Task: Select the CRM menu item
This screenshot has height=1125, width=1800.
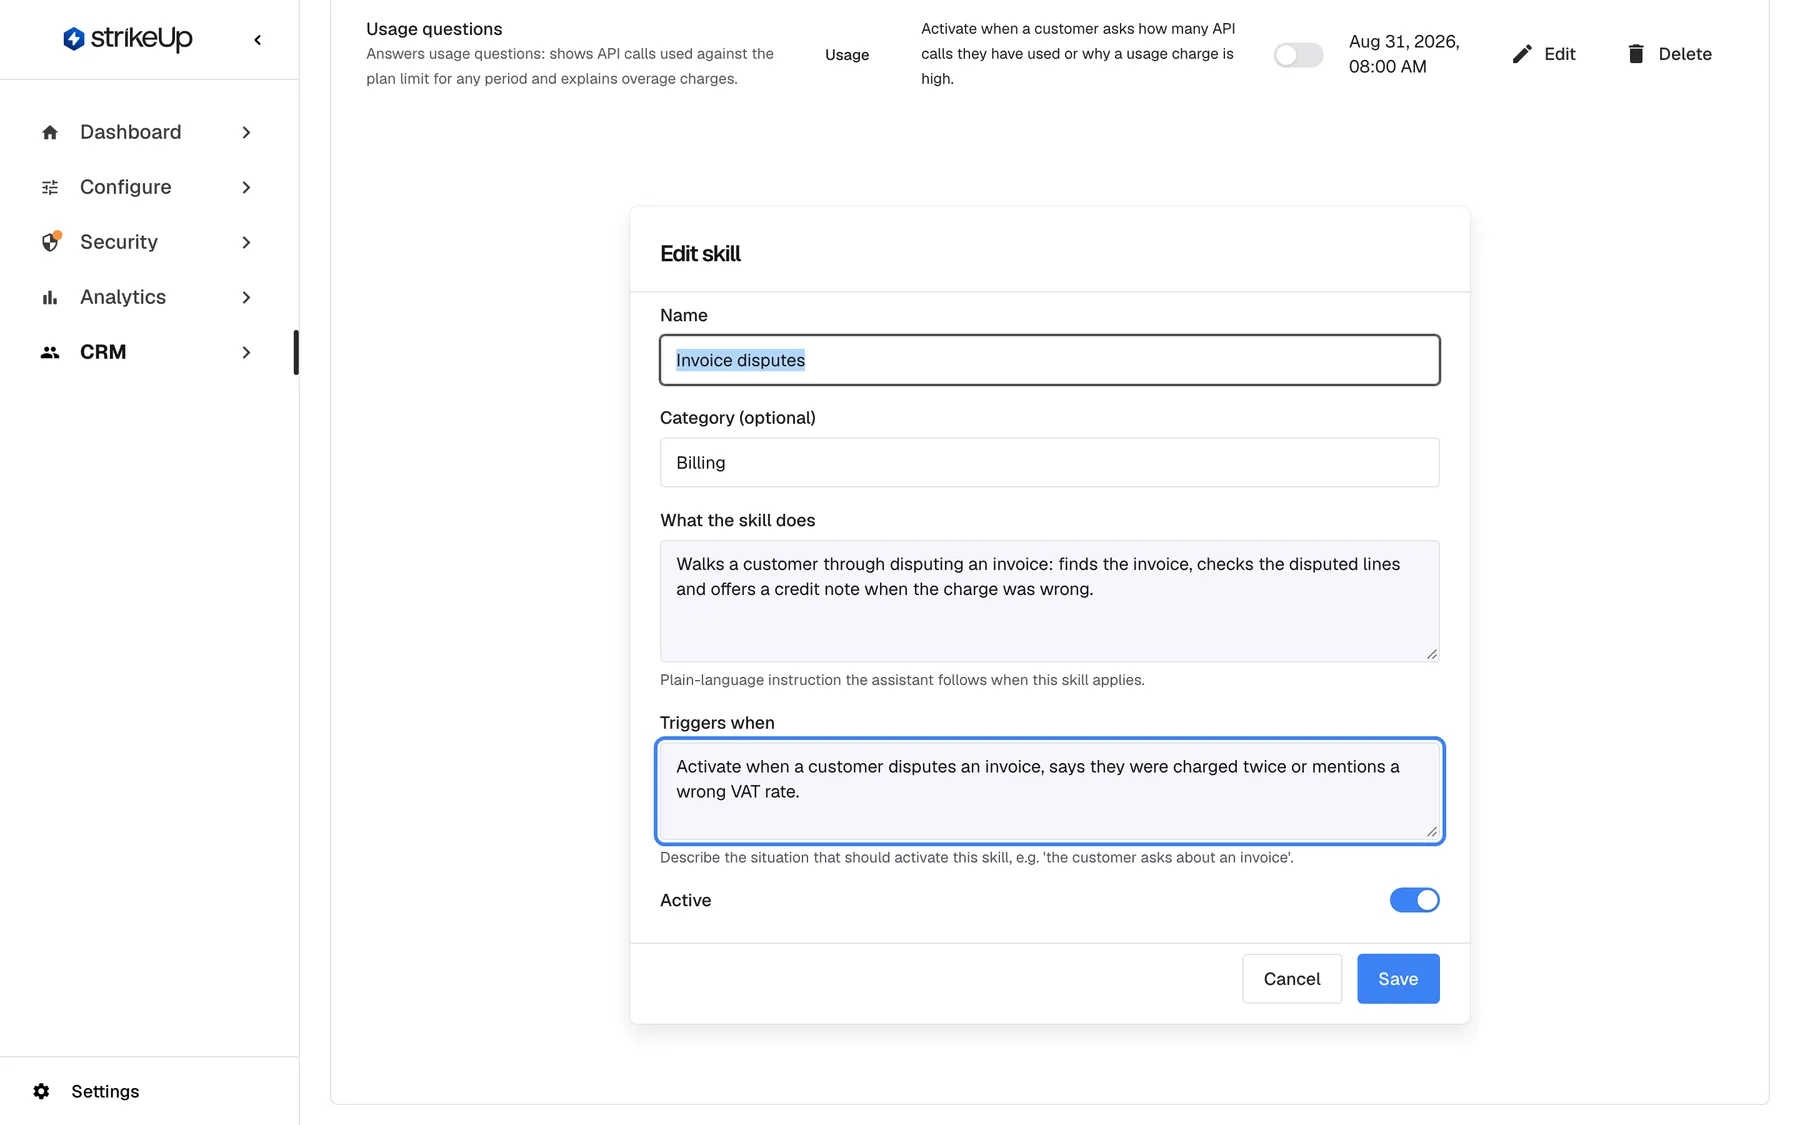Action: point(147,352)
